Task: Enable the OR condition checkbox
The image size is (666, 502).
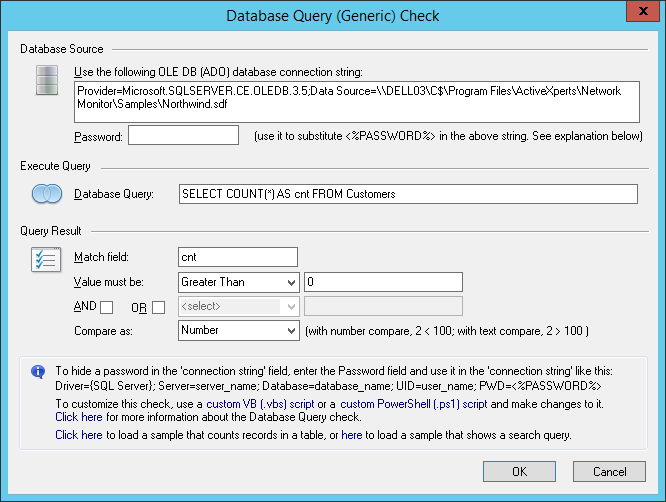Action: (x=158, y=306)
